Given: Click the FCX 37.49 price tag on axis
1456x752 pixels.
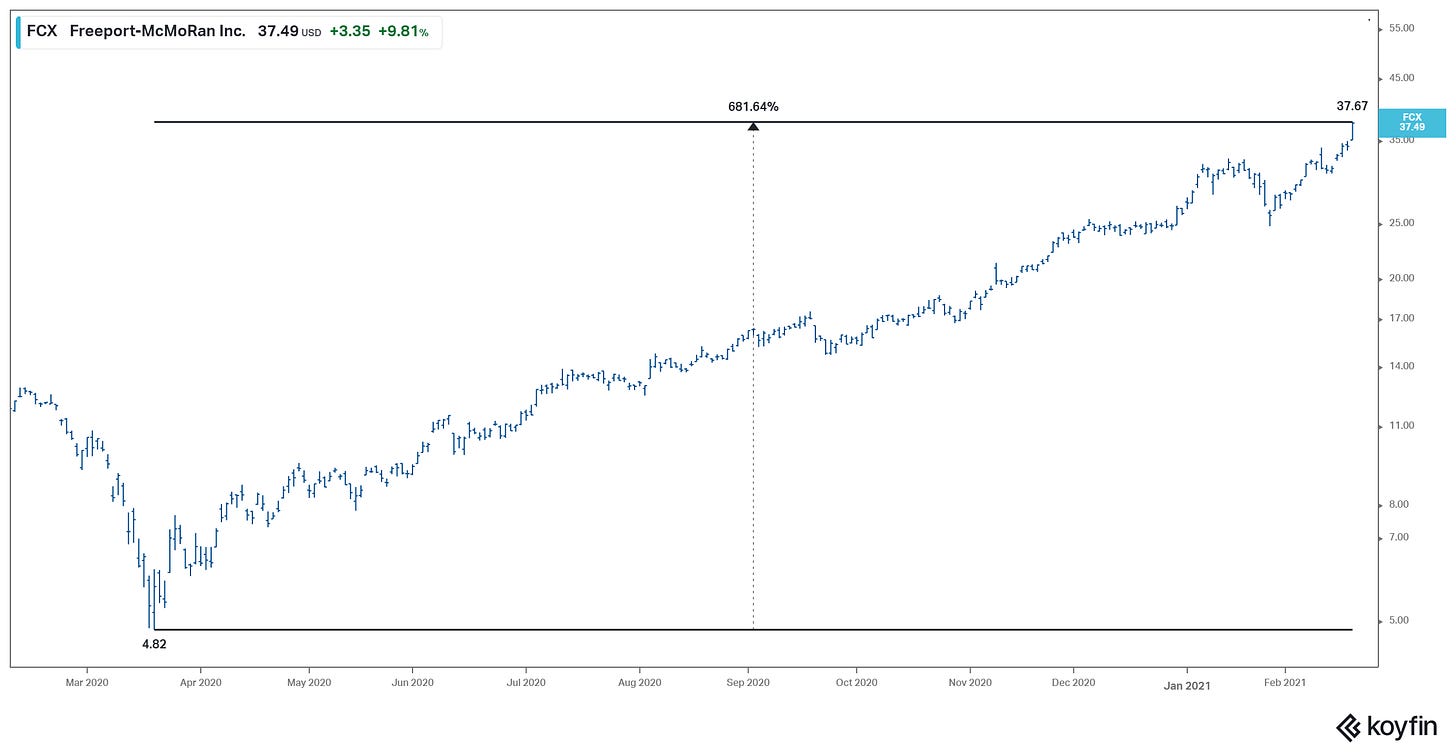Looking at the screenshot, I should coord(1411,122).
